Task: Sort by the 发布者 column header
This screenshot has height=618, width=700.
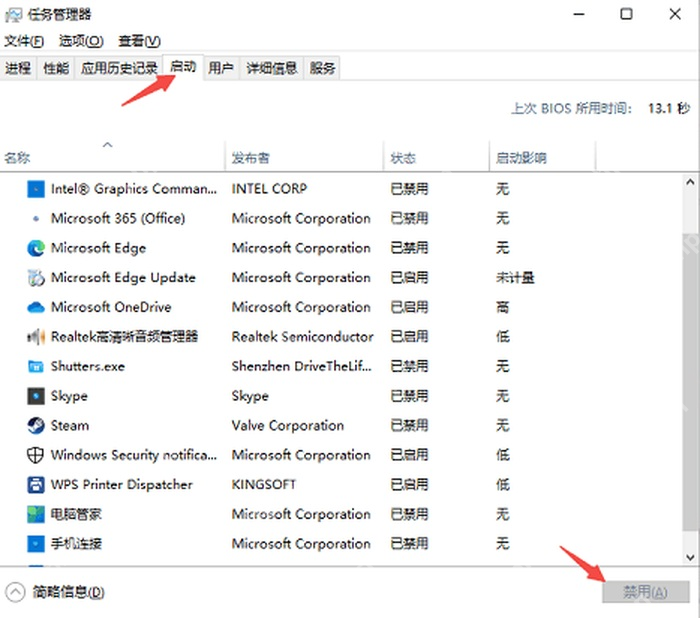Action: (304, 157)
